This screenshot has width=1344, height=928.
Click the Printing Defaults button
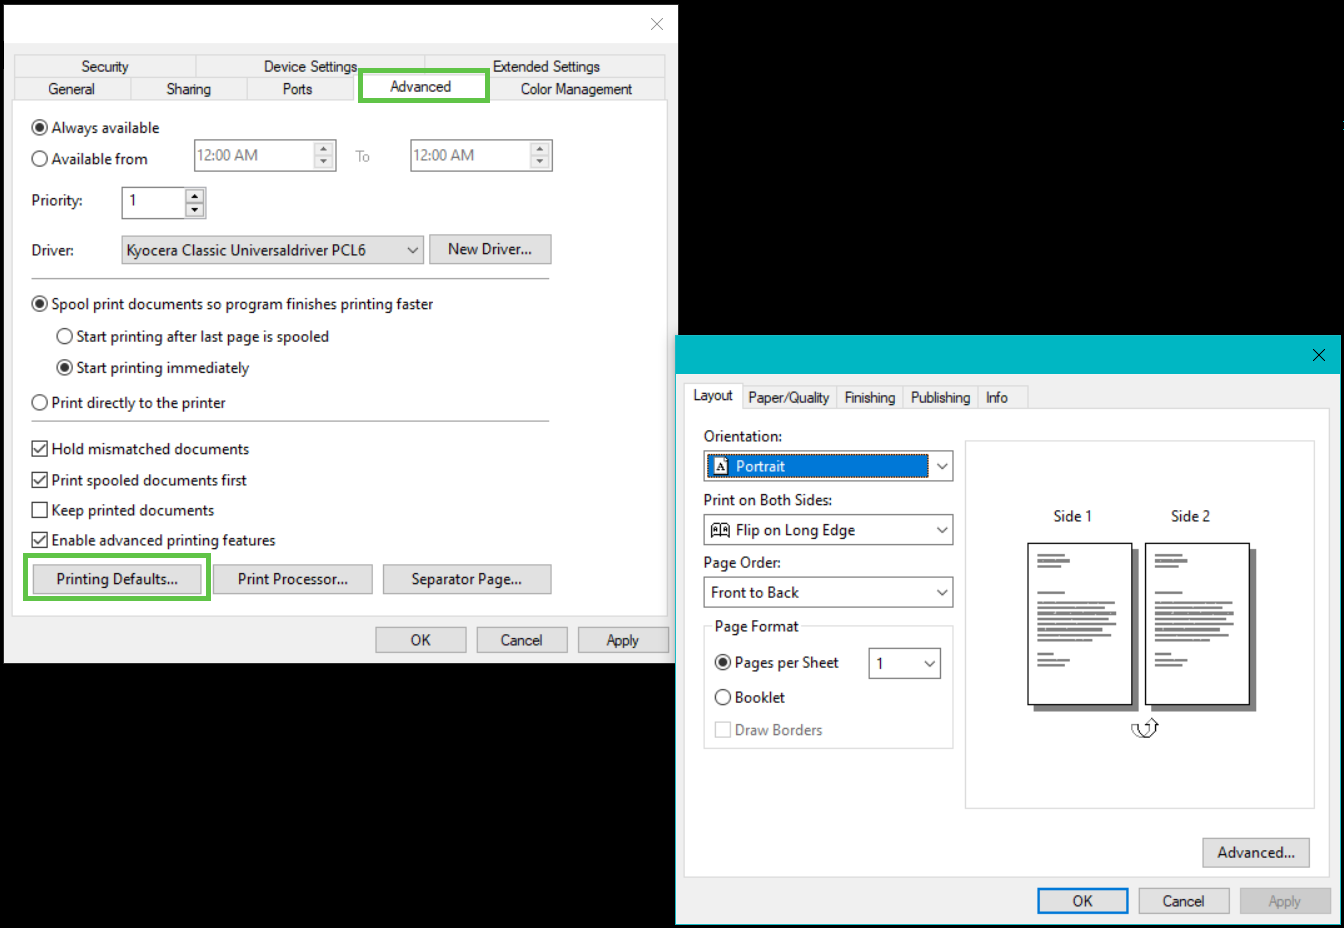(x=117, y=579)
